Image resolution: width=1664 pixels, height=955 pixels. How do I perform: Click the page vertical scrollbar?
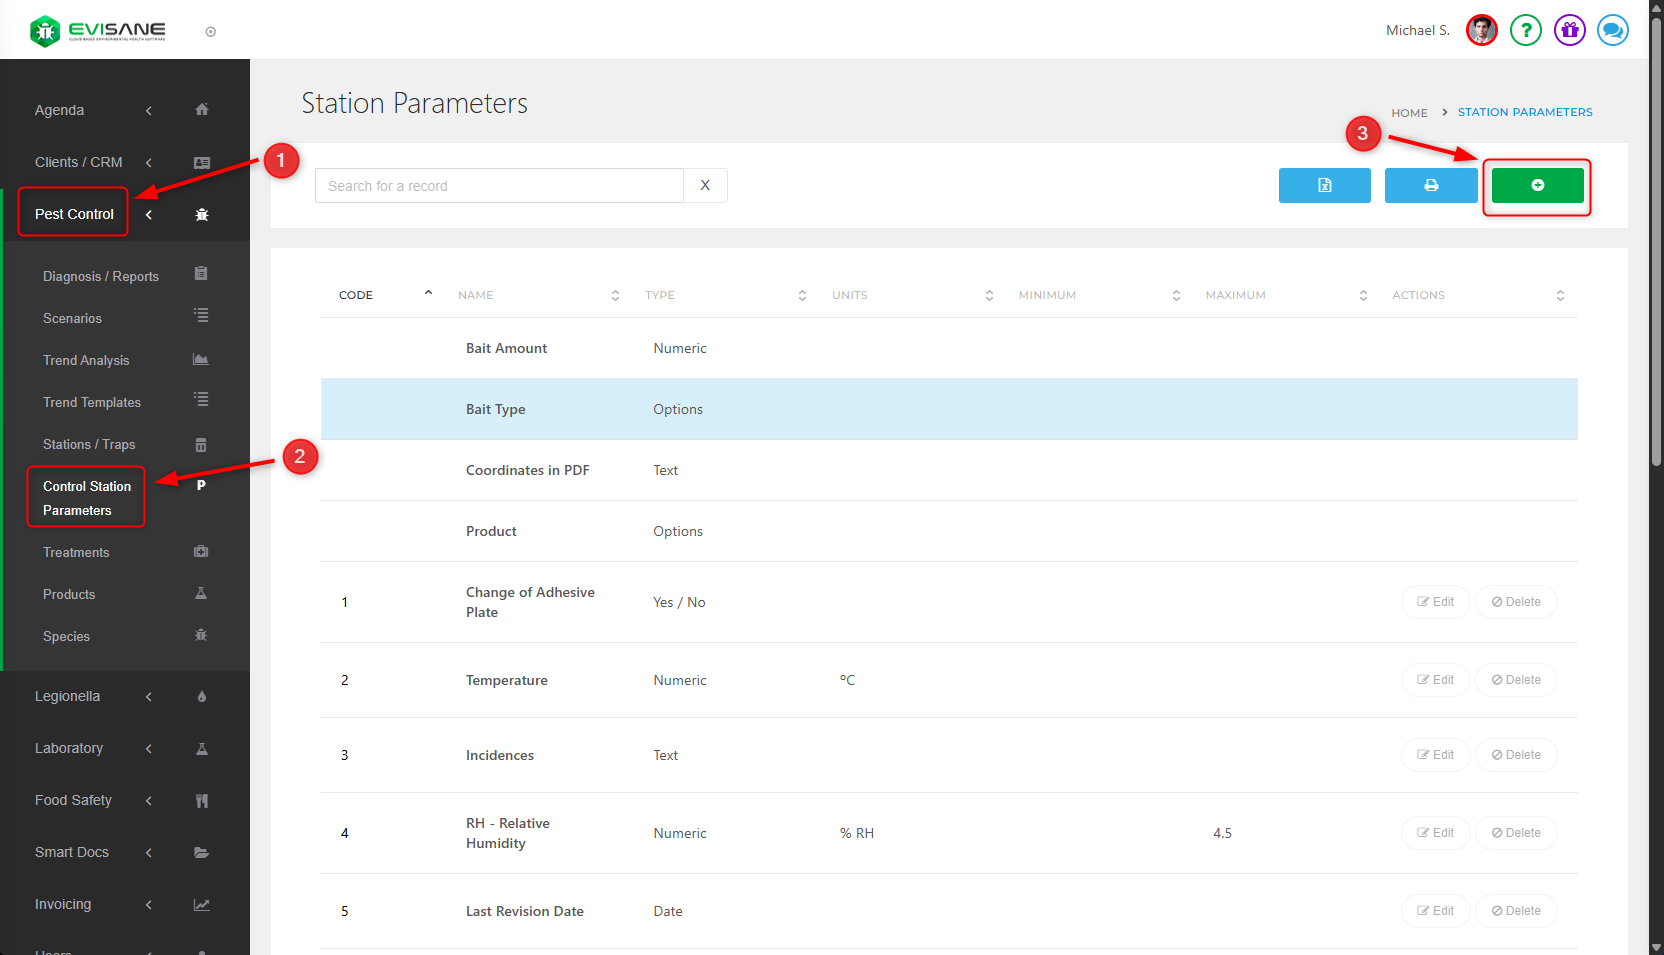(x=1656, y=240)
